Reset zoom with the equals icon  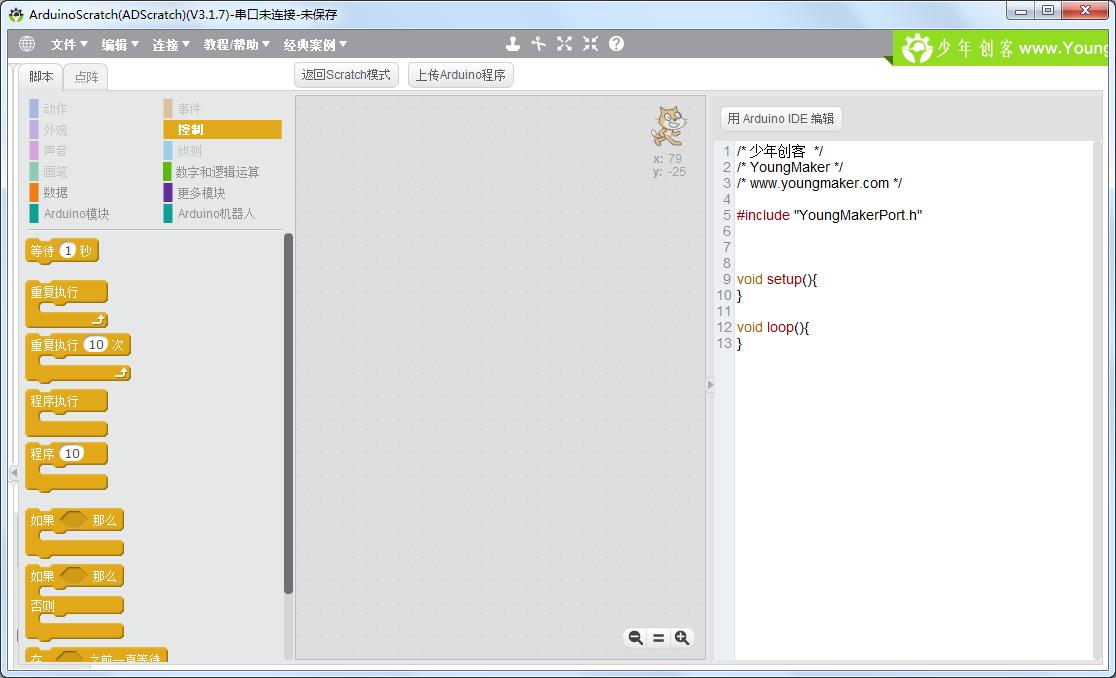pos(658,638)
